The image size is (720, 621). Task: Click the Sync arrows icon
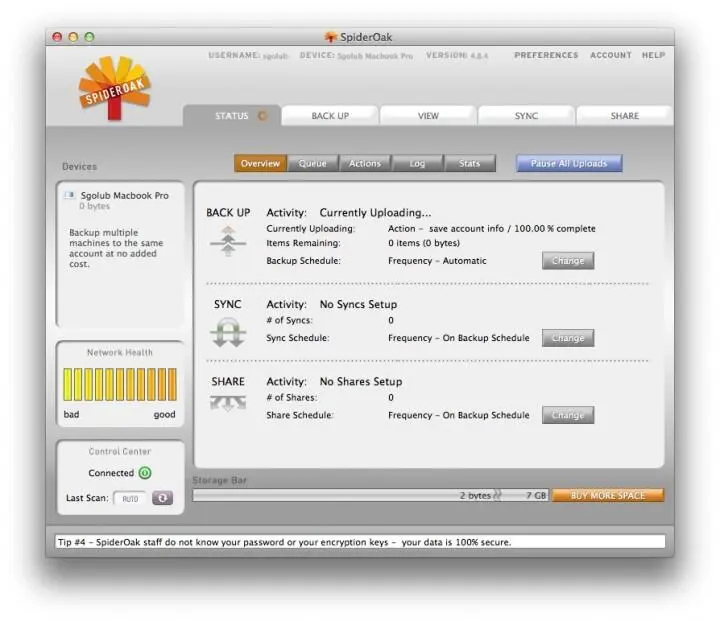228,332
